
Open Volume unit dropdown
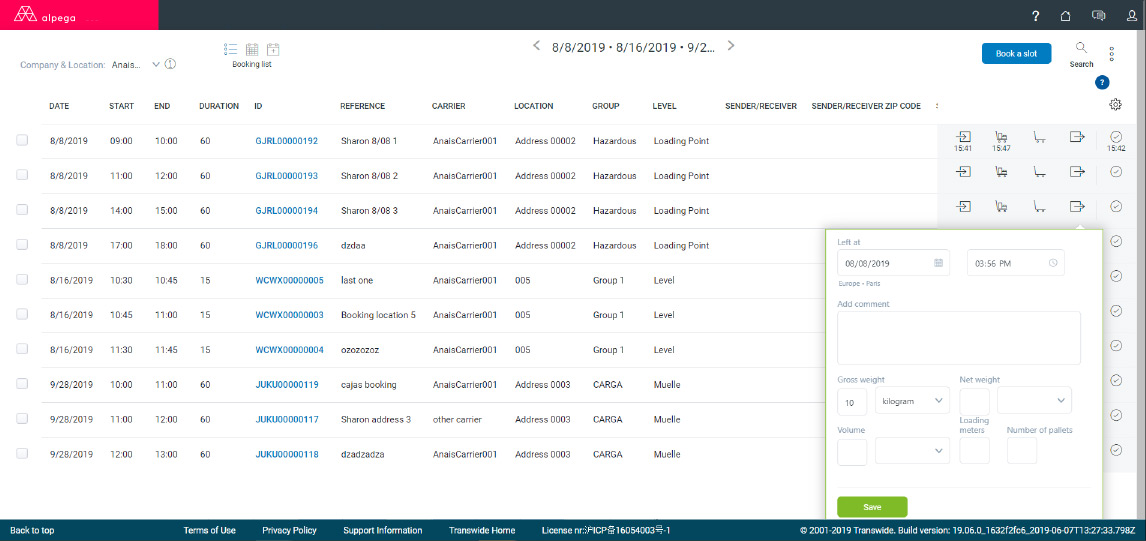(x=912, y=451)
